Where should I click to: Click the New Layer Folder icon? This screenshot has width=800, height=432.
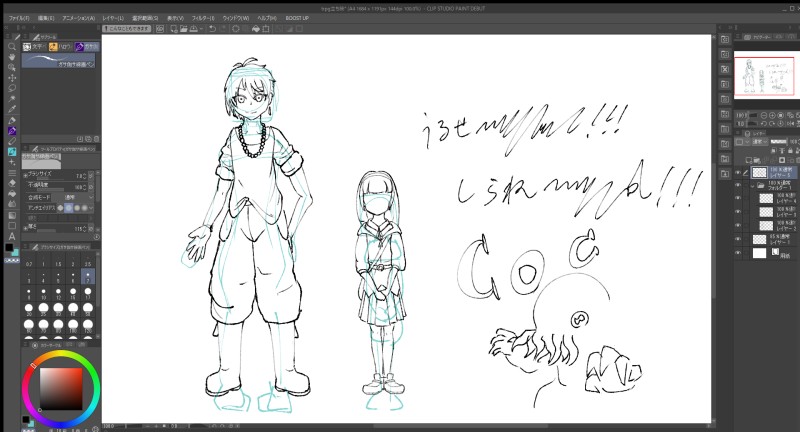click(757, 160)
